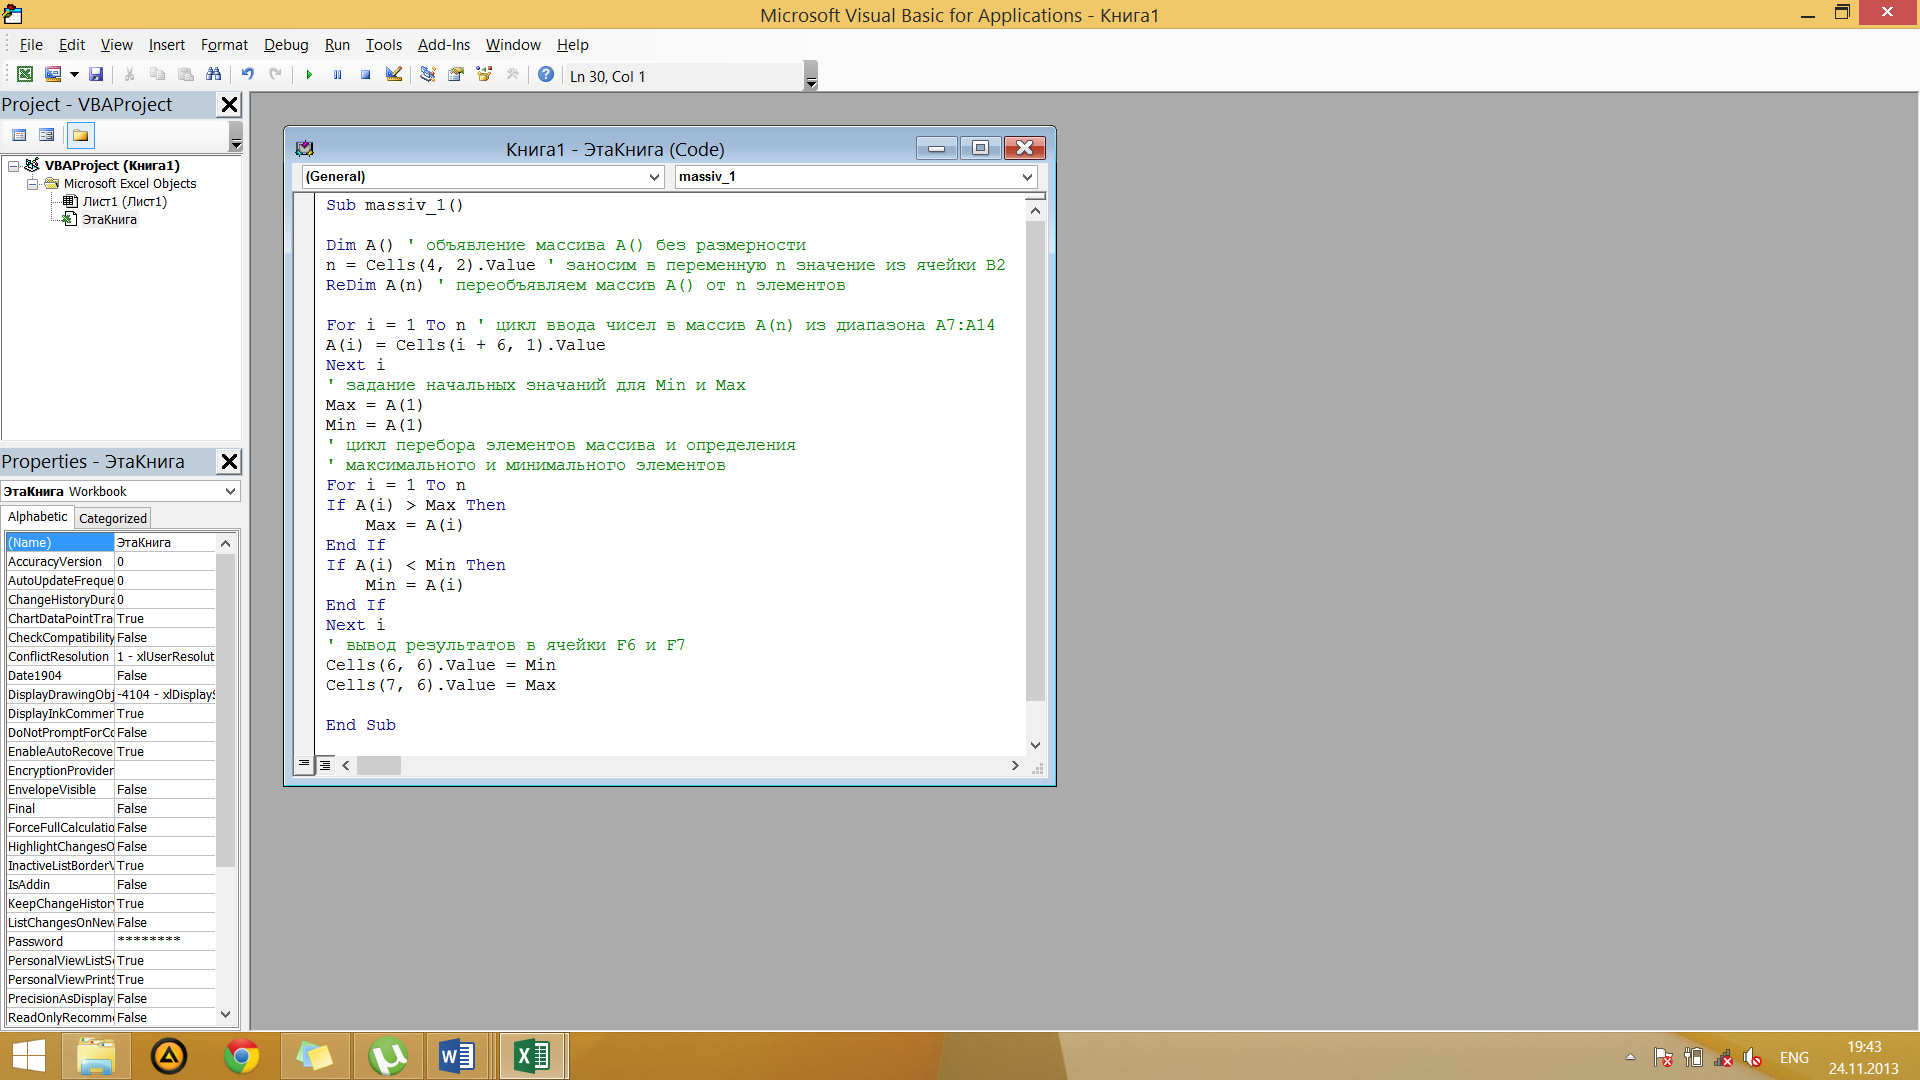Click the Windows Start button
The height and width of the screenshot is (1080, 1920).
28,1056
